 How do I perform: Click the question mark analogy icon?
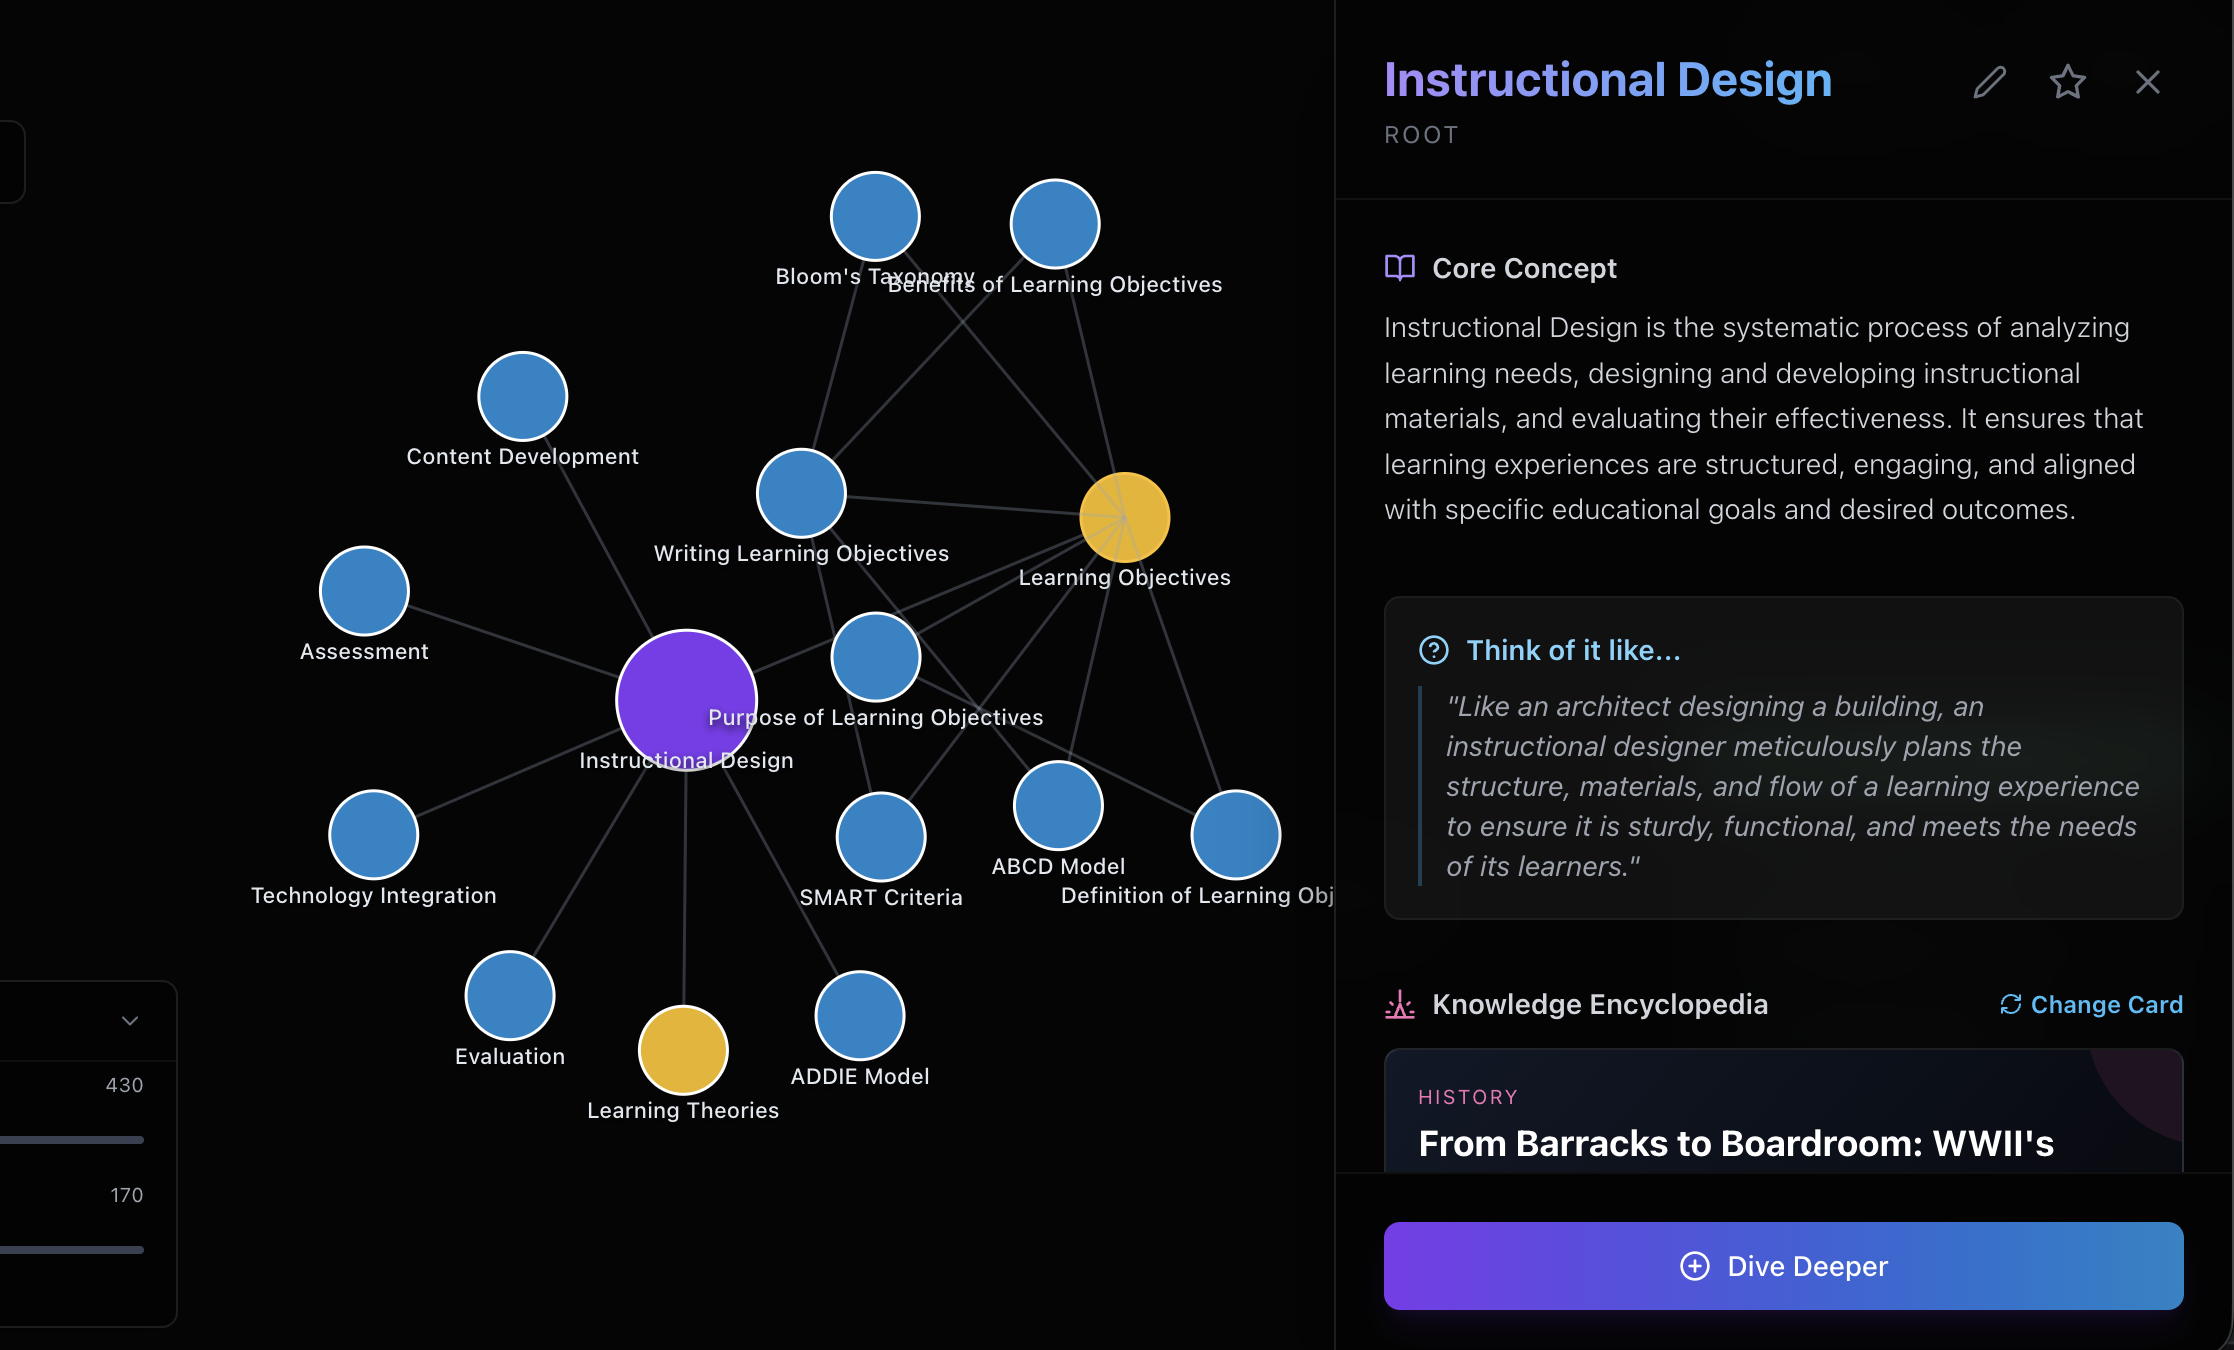[x=1433, y=650]
